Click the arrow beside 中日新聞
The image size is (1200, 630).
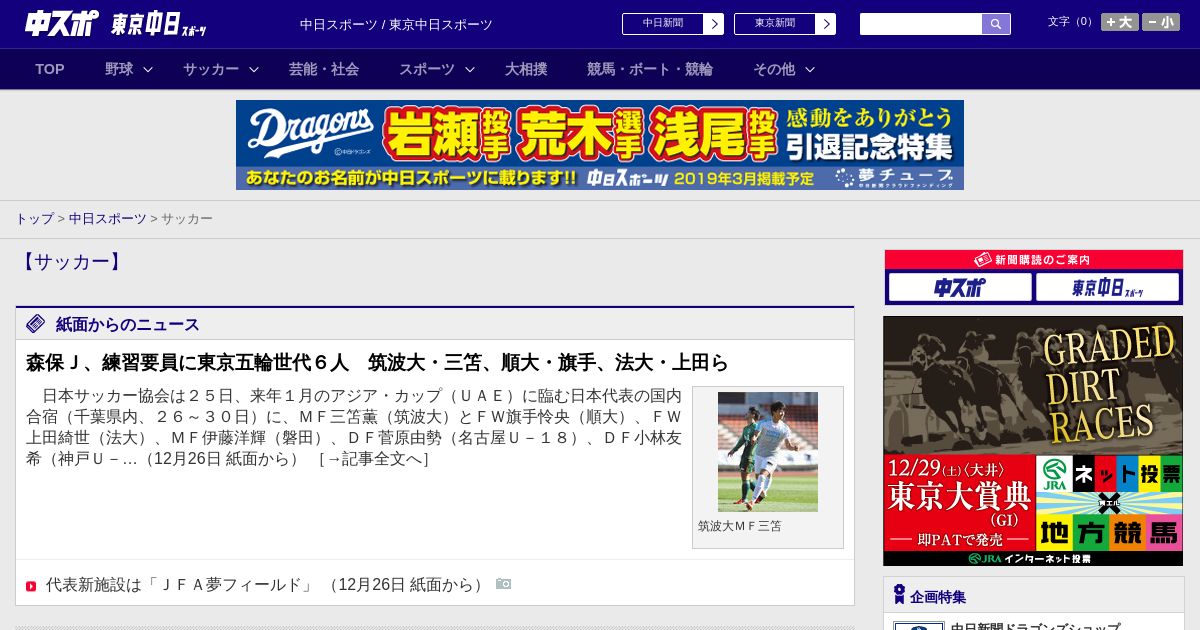(x=714, y=24)
